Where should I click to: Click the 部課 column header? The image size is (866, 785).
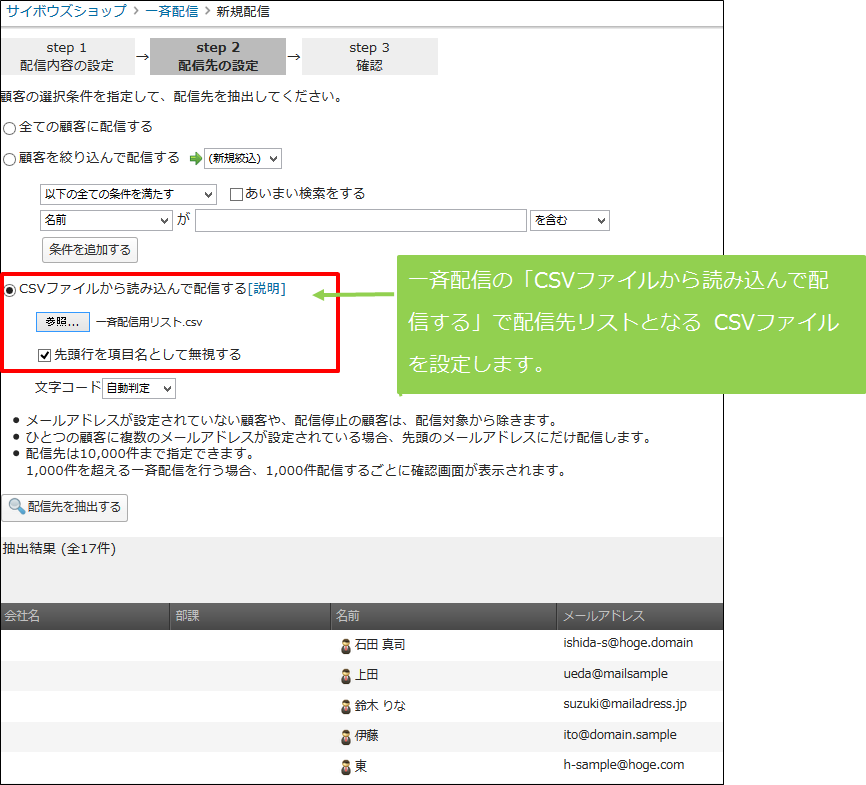click(x=250, y=616)
